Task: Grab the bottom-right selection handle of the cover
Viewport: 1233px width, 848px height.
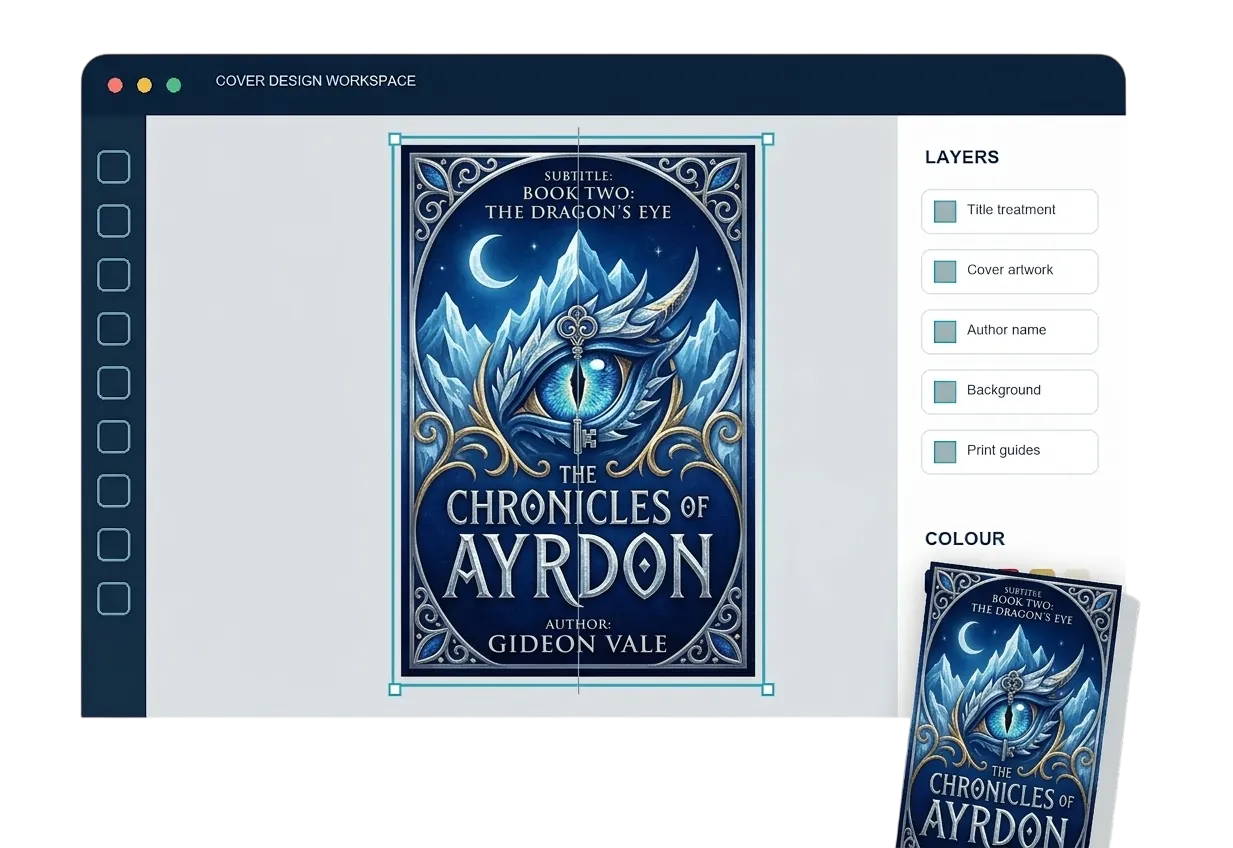Action: point(768,689)
